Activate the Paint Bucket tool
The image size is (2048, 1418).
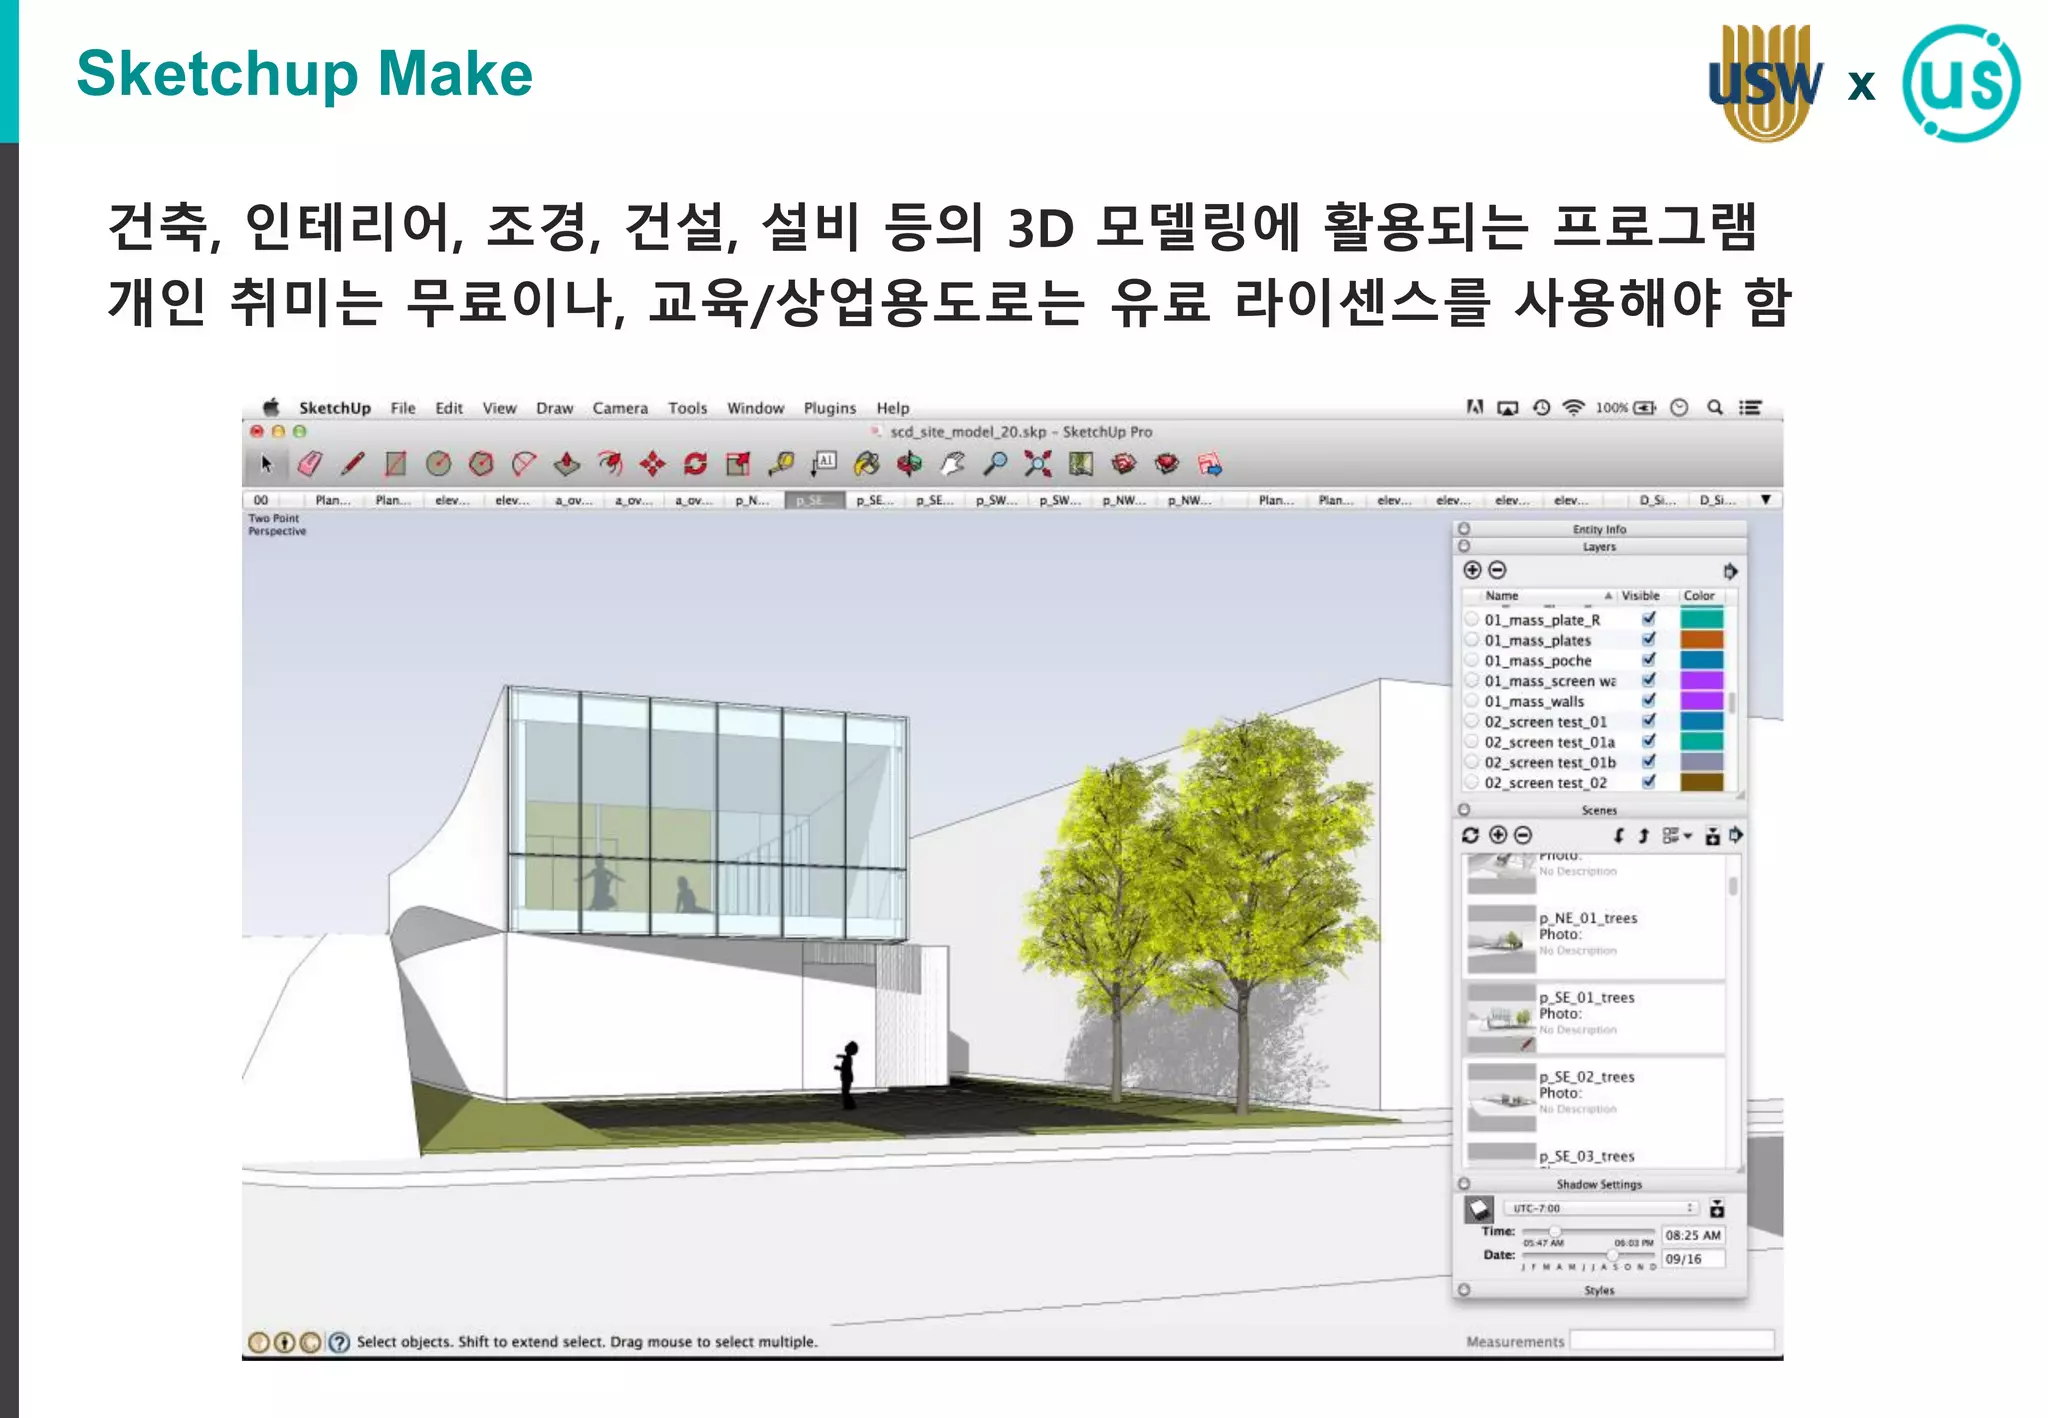867,464
